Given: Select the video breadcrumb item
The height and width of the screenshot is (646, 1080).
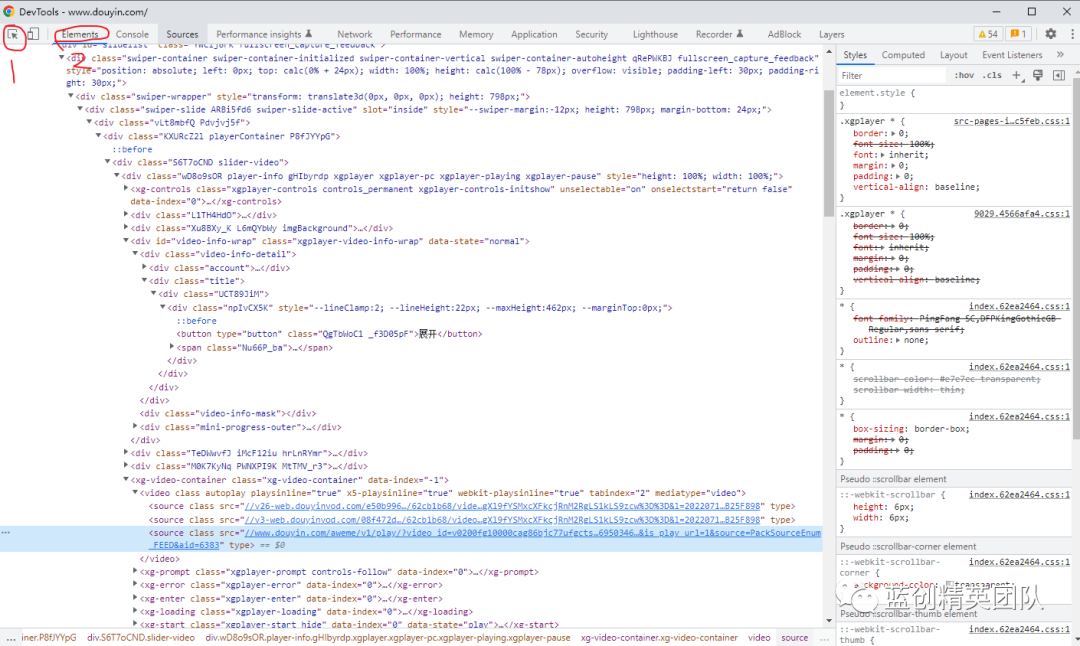Looking at the screenshot, I should click(x=759, y=638).
